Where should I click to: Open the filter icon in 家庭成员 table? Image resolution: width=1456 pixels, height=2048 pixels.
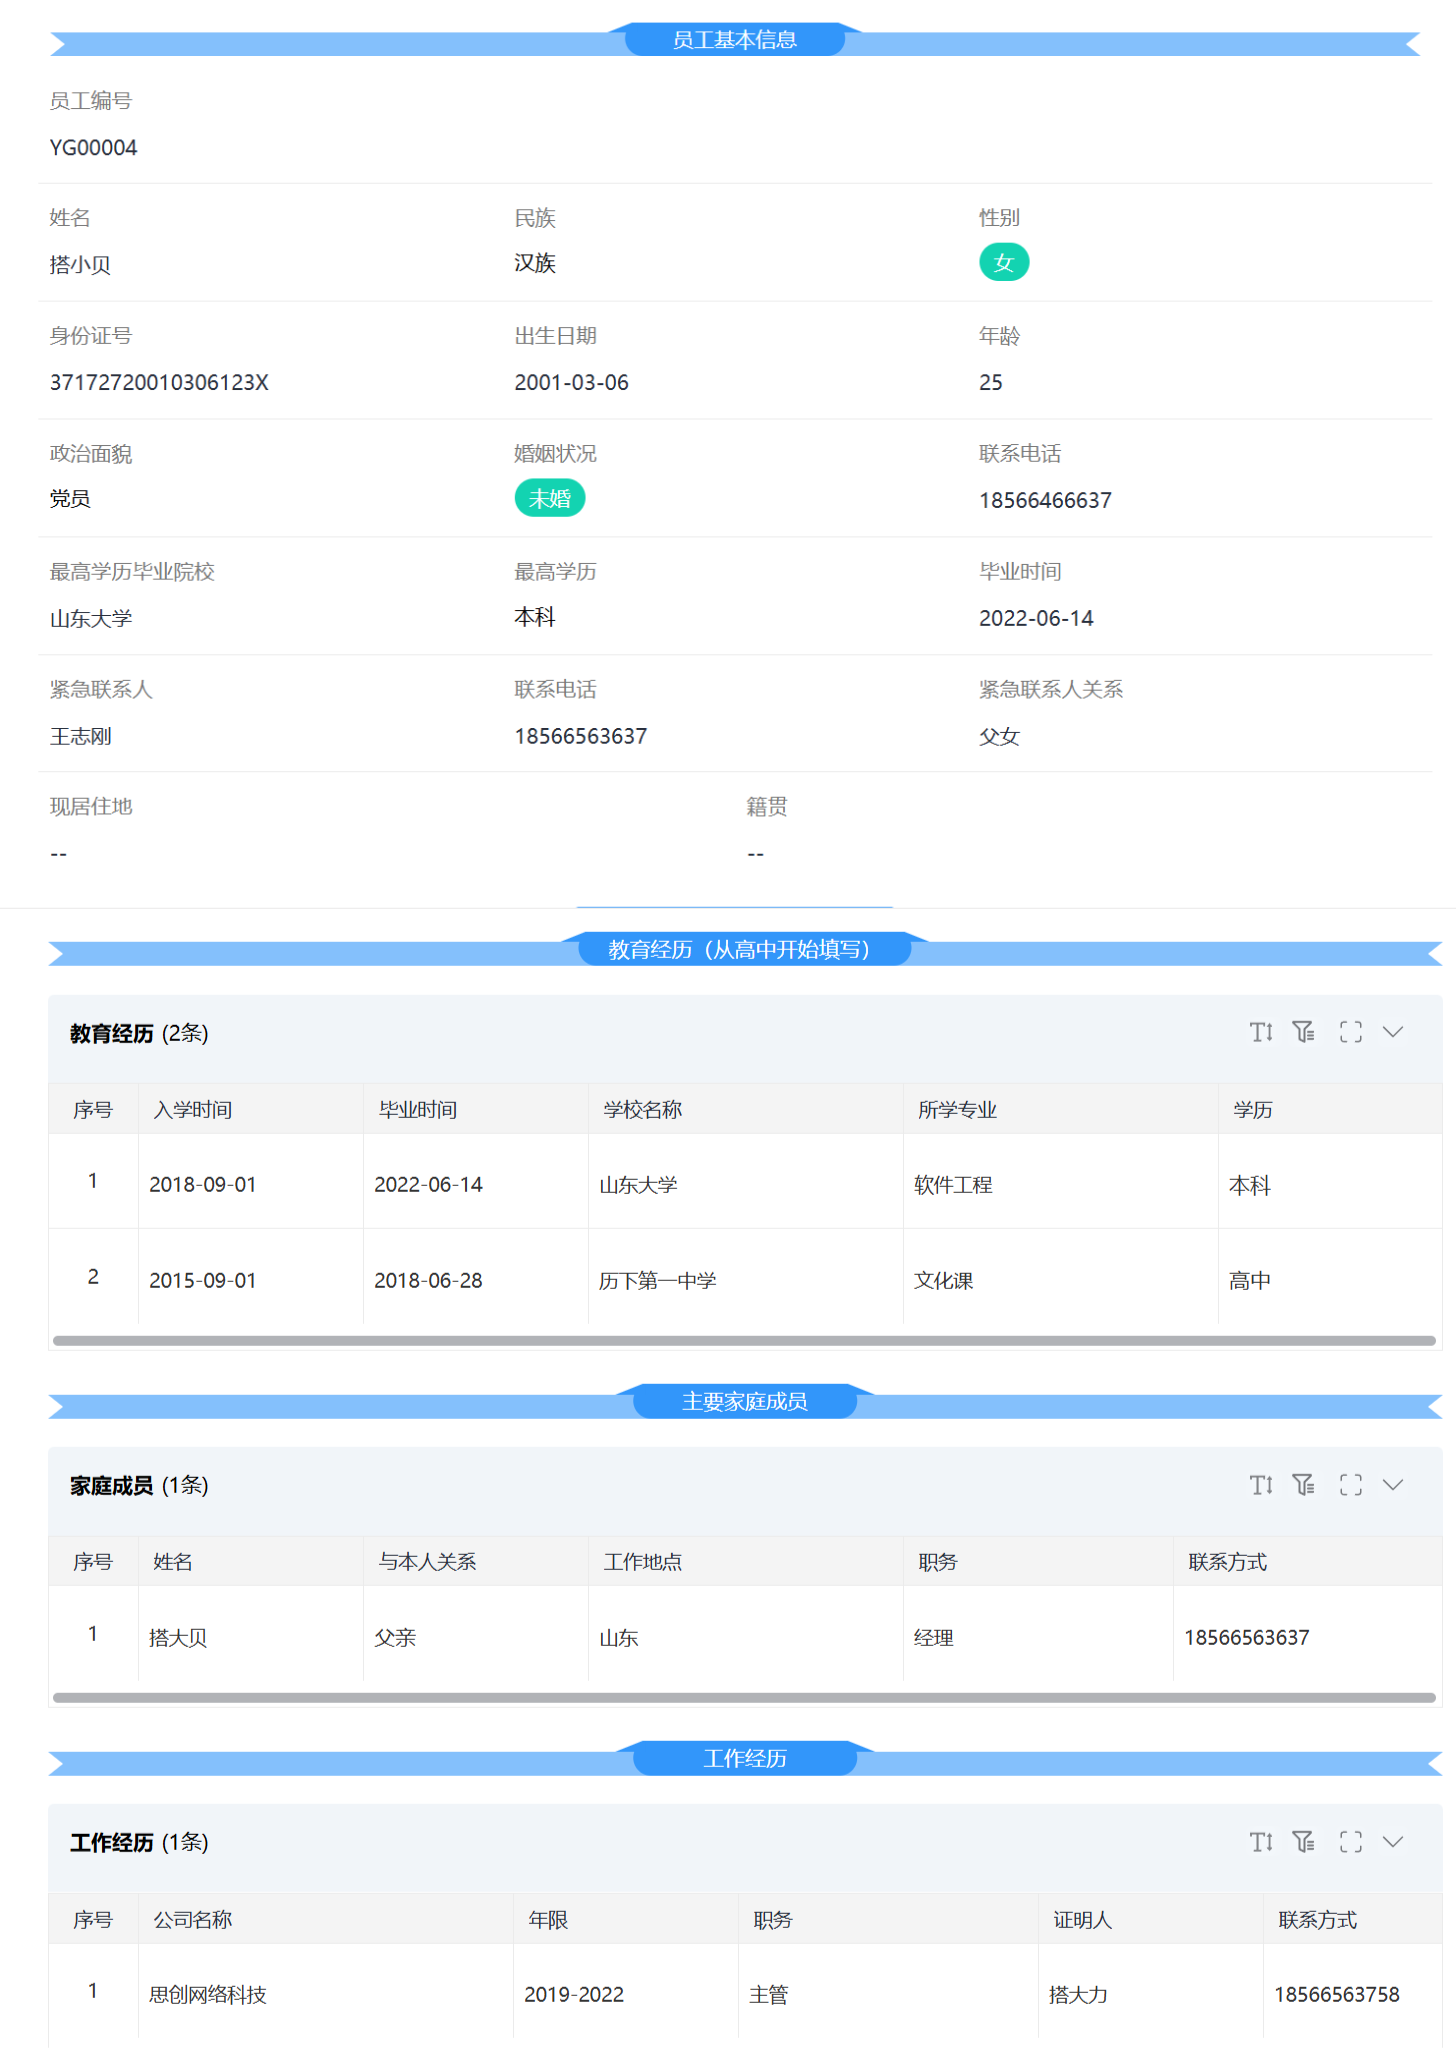1304,1485
